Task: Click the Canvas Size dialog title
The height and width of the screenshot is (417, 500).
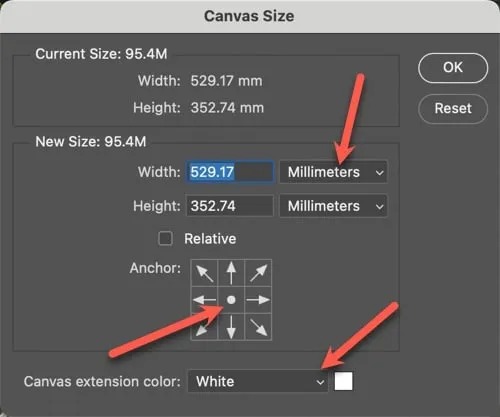Action: tap(249, 16)
